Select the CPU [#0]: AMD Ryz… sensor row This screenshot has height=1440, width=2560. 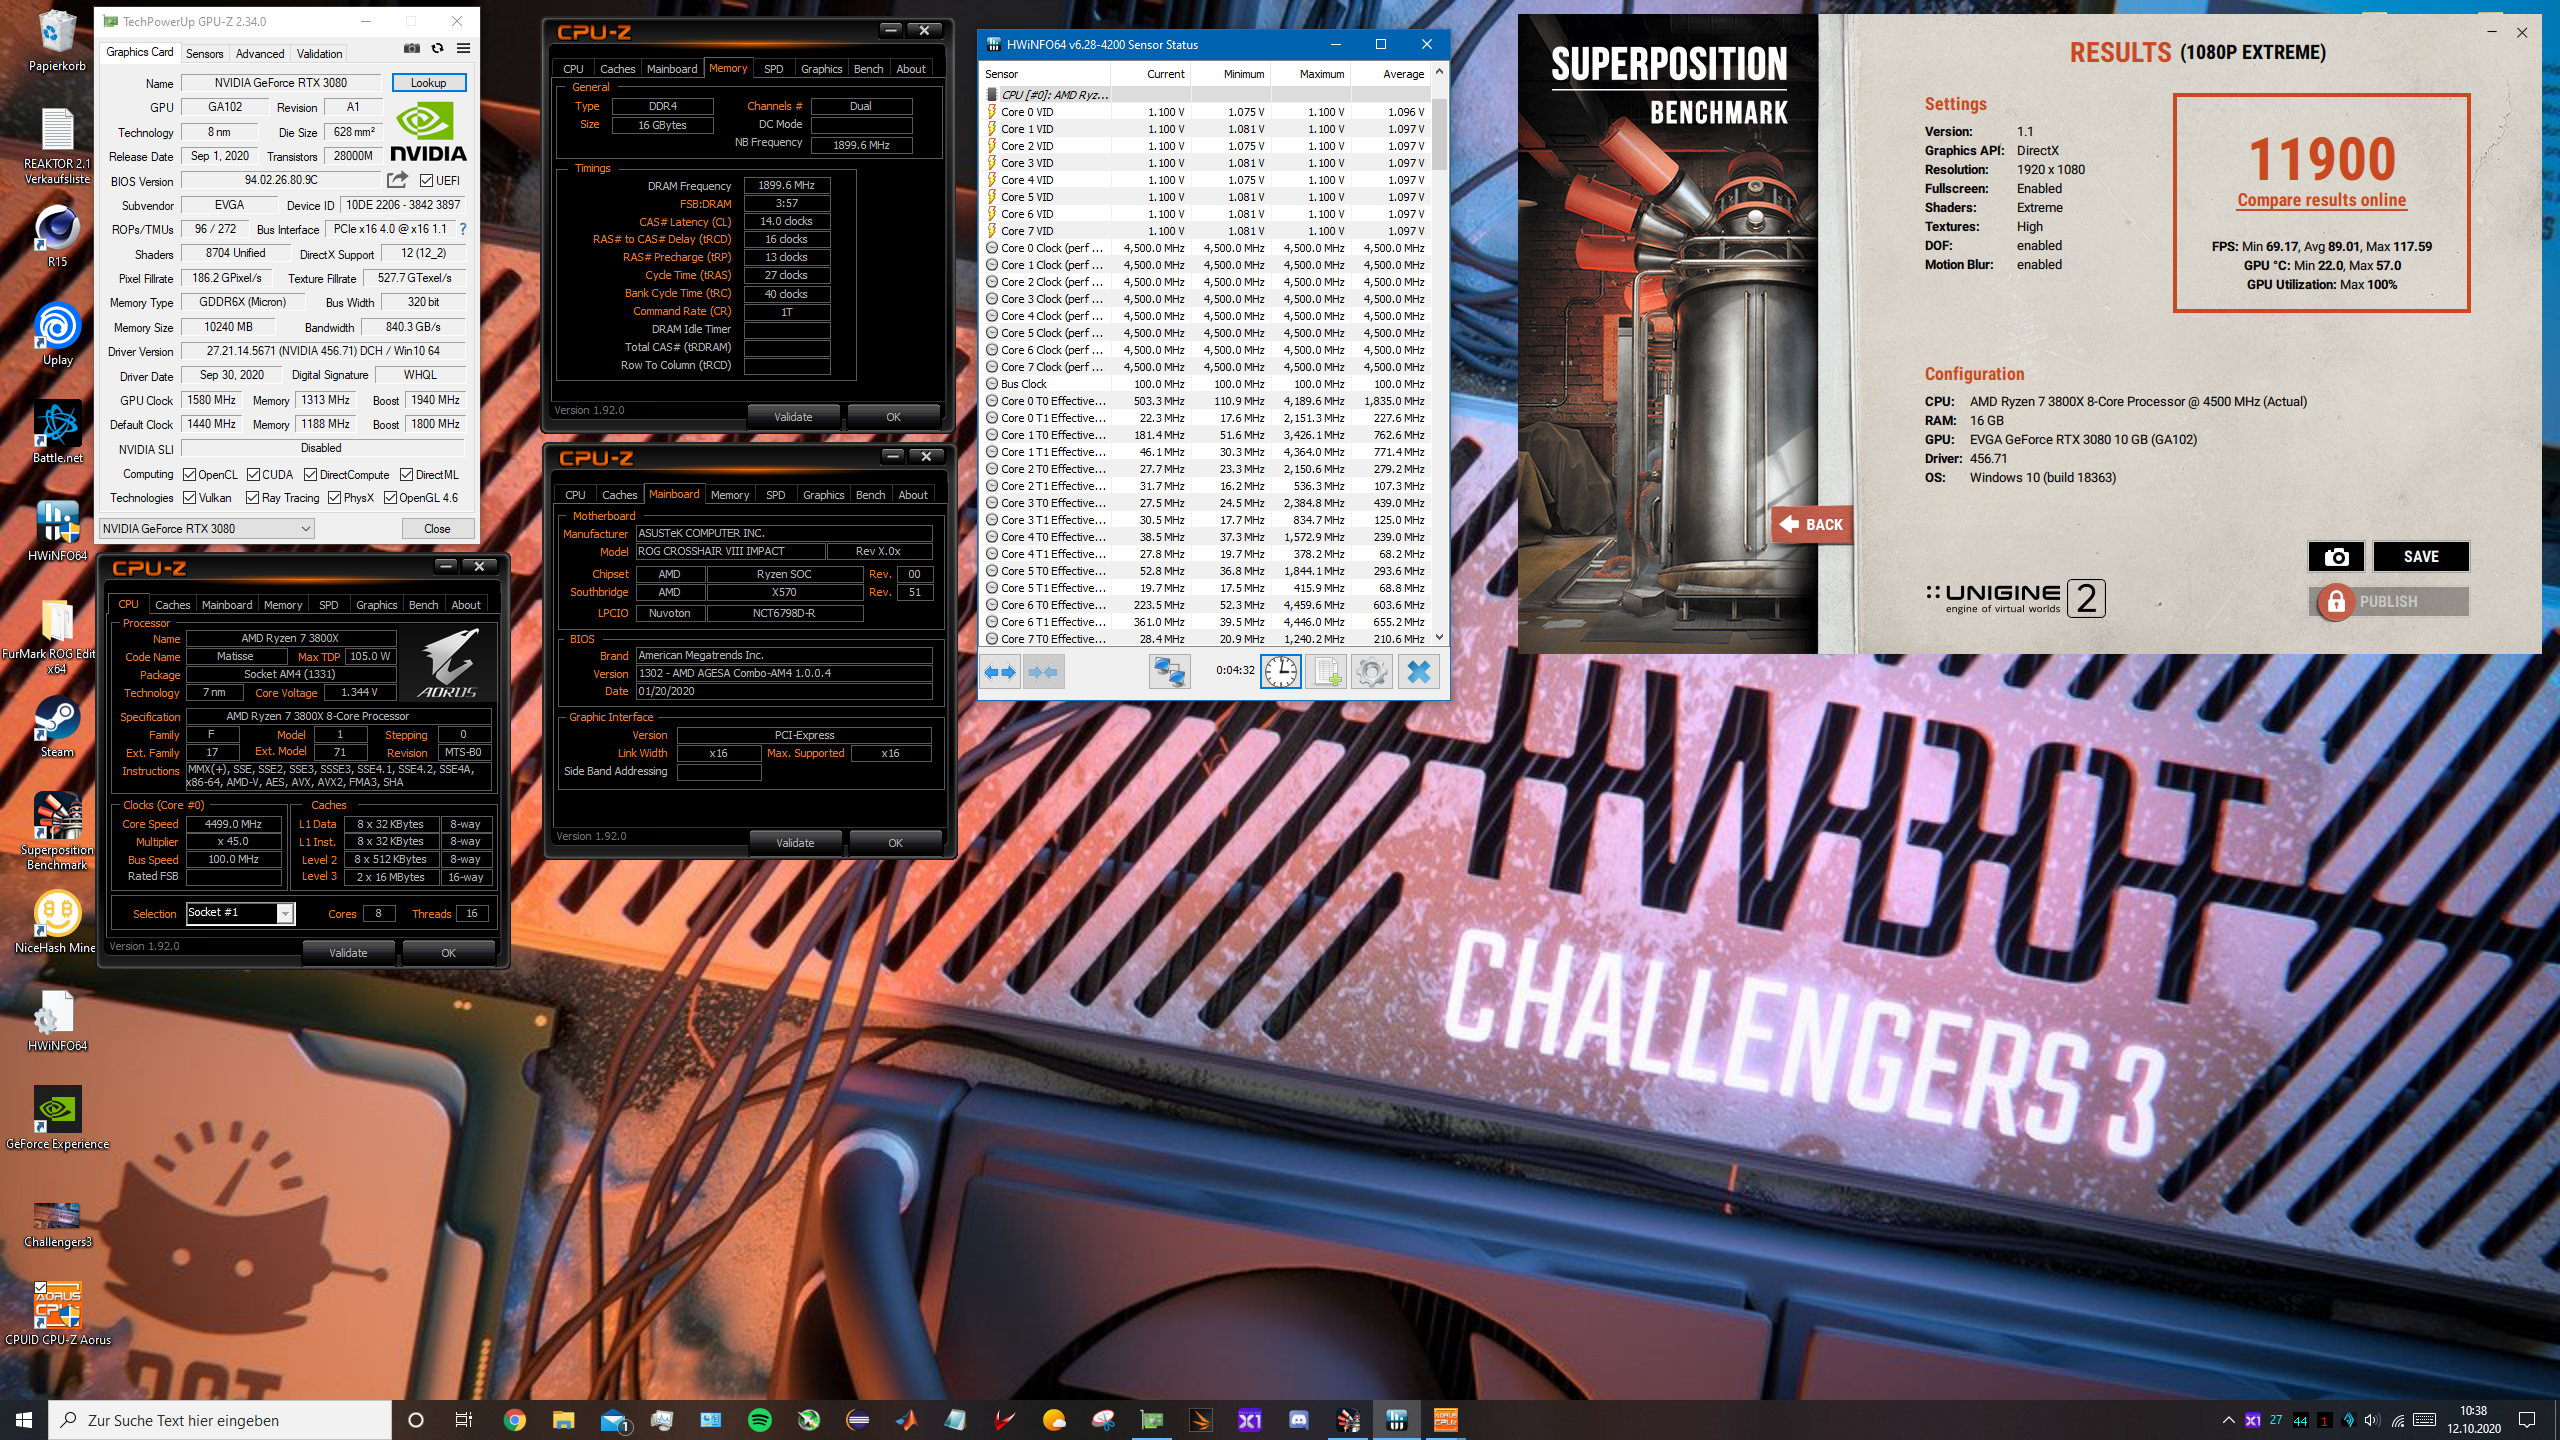click(1207, 95)
